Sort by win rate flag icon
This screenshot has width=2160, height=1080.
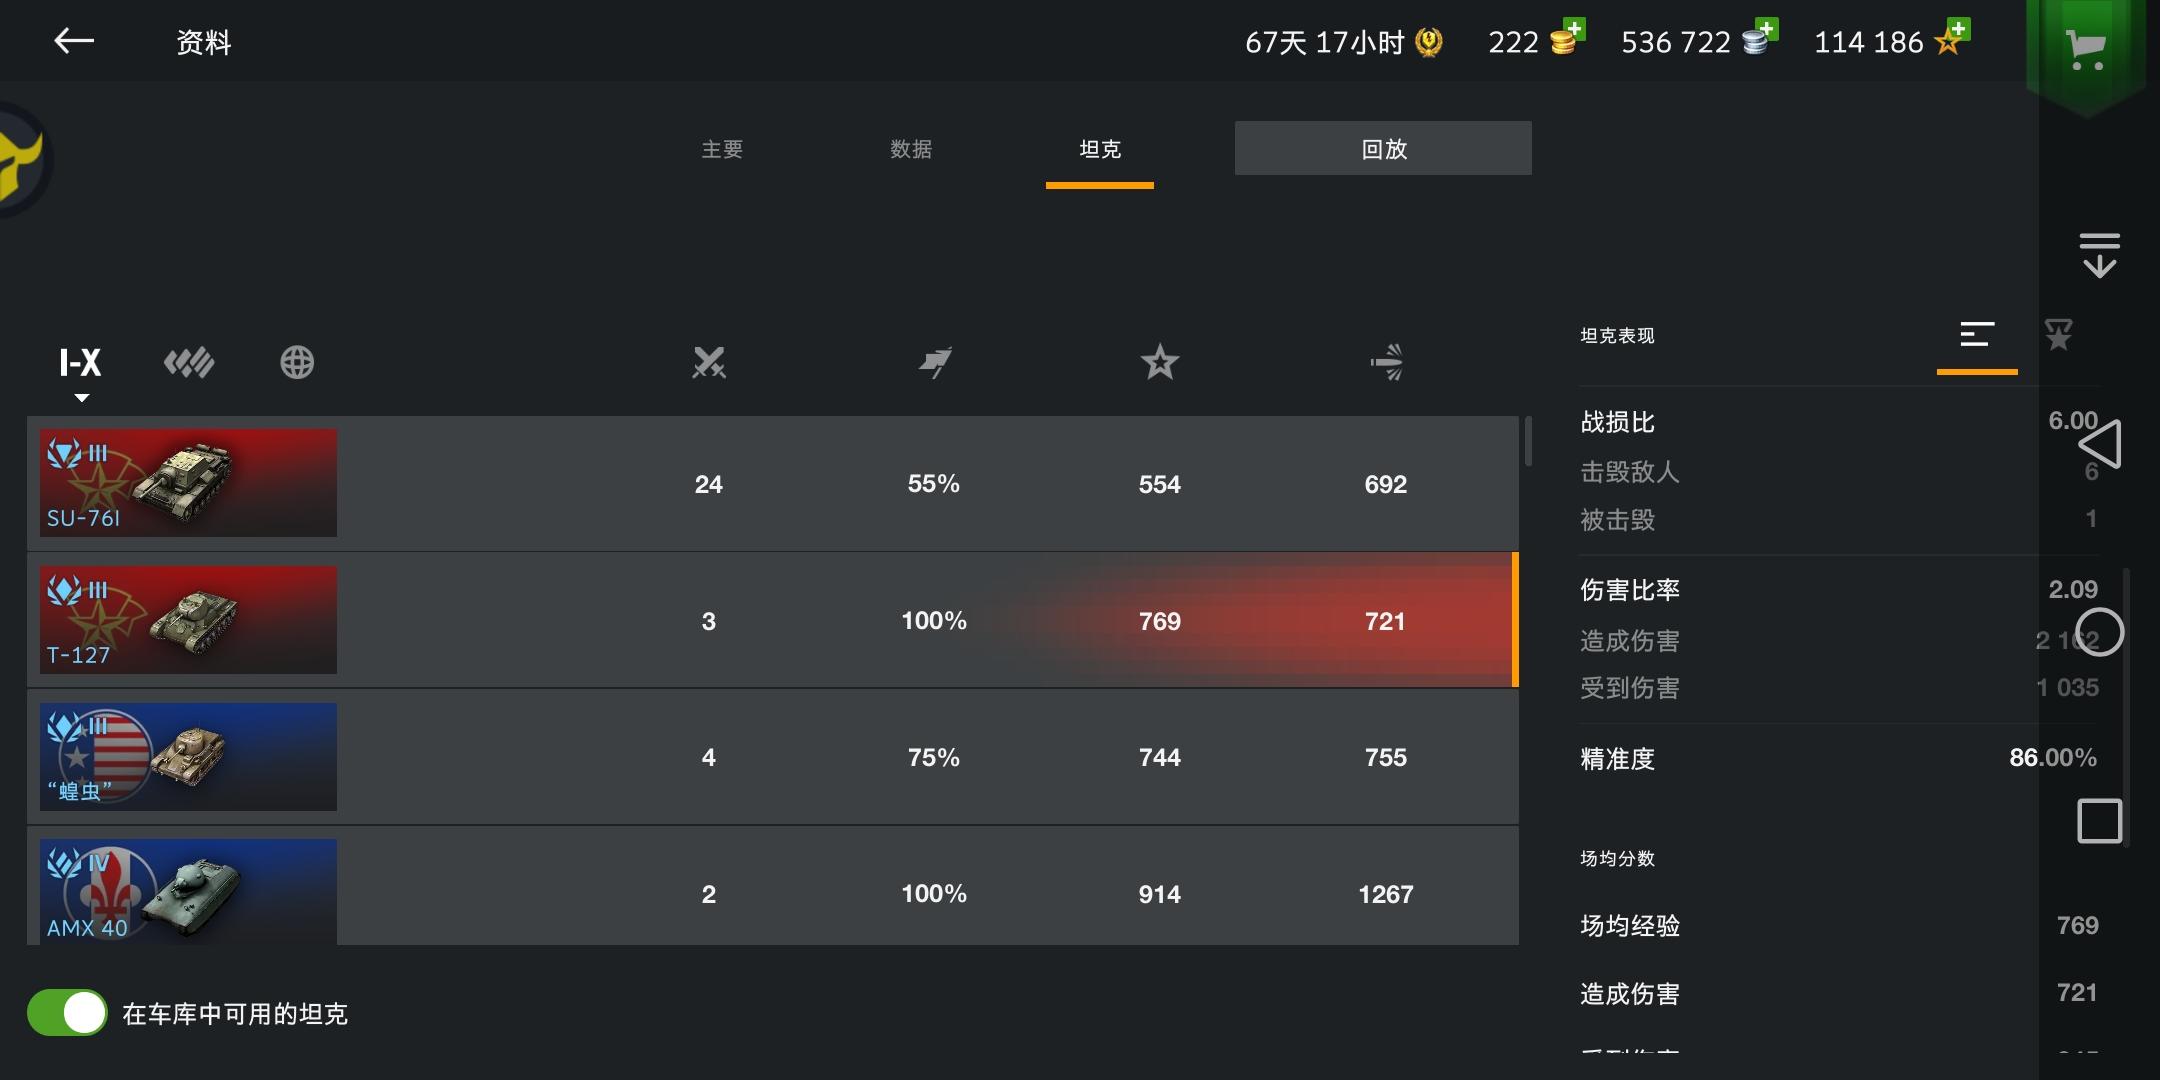point(935,362)
